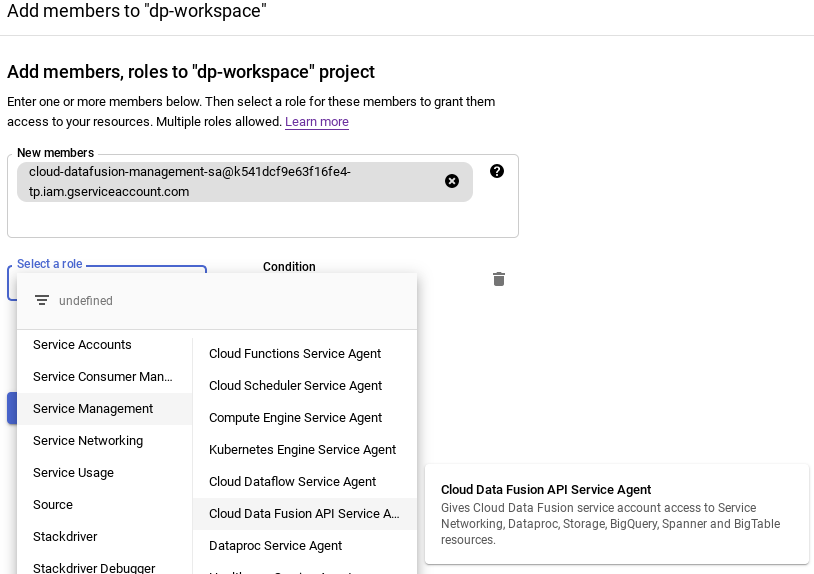Choose Cloud Data Fusion API Service Agent

[303, 514]
